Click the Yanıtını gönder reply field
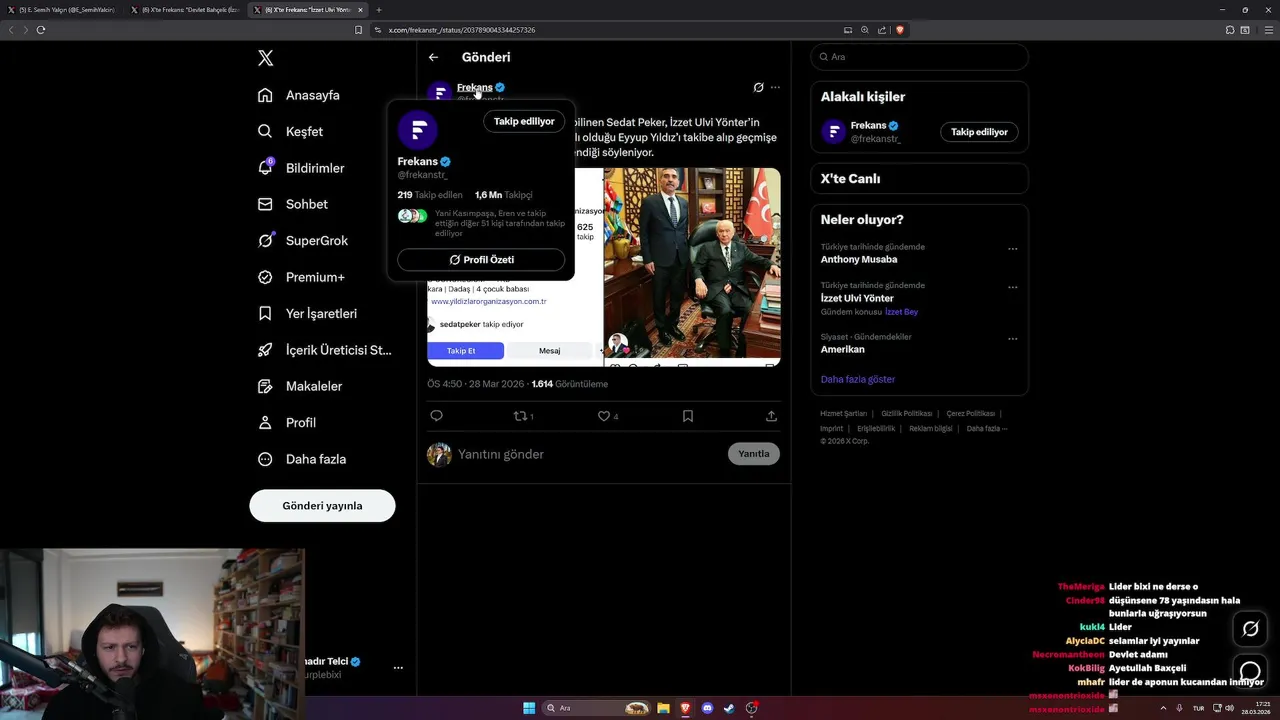 tap(590, 454)
